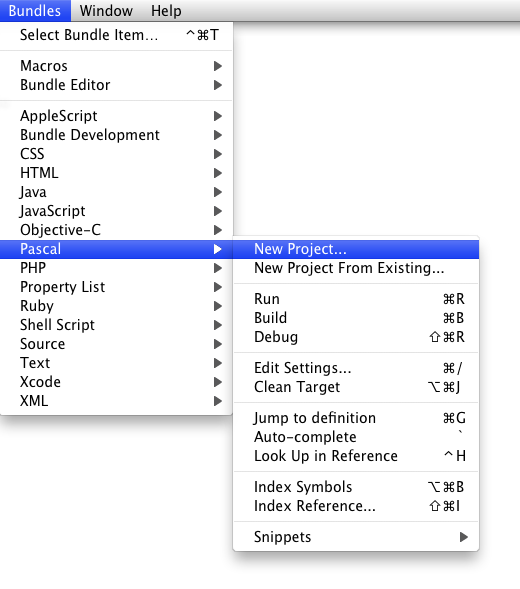Expand the Bundle Editor submenu
The image size is (520, 589).
(116, 85)
